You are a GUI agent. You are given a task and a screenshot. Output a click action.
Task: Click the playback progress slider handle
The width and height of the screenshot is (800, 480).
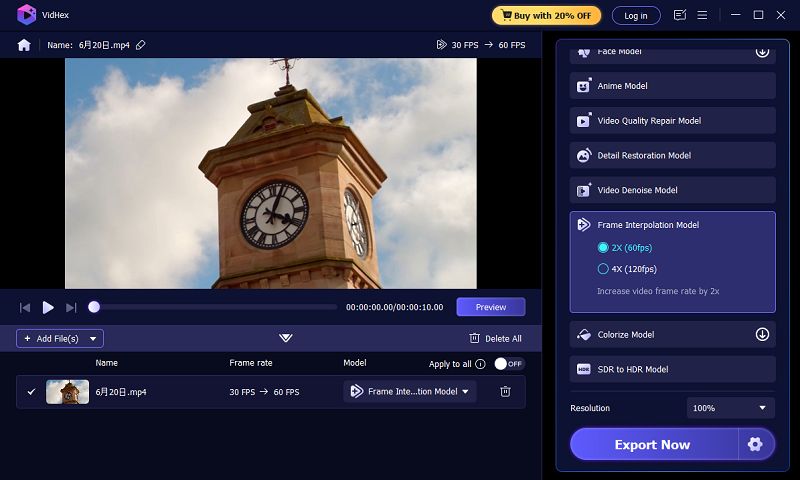tap(94, 307)
